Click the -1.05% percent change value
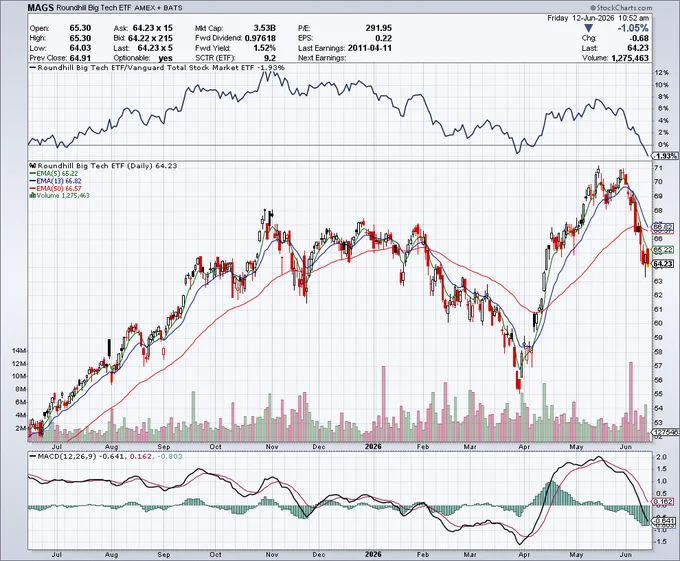The image size is (680, 561). click(633, 28)
